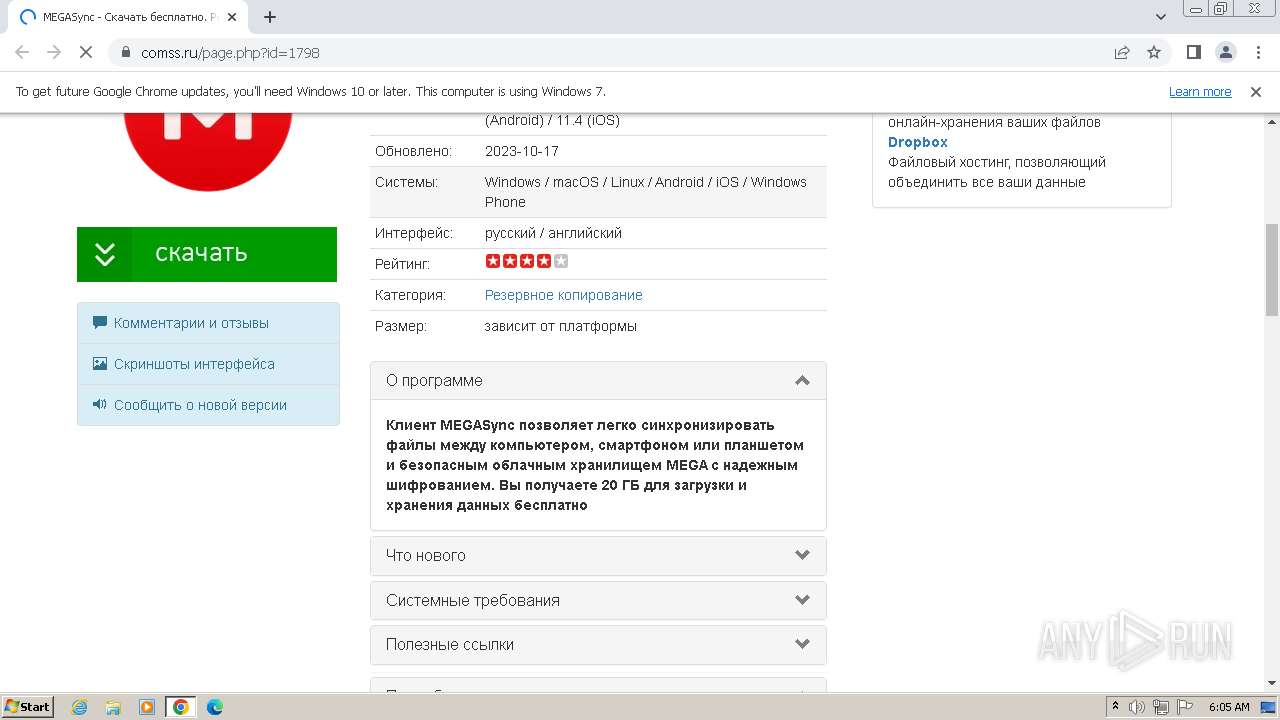Expand the Полезные ссылки section
The height and width of the screenshot is (720, 1280).
[598, 645]
